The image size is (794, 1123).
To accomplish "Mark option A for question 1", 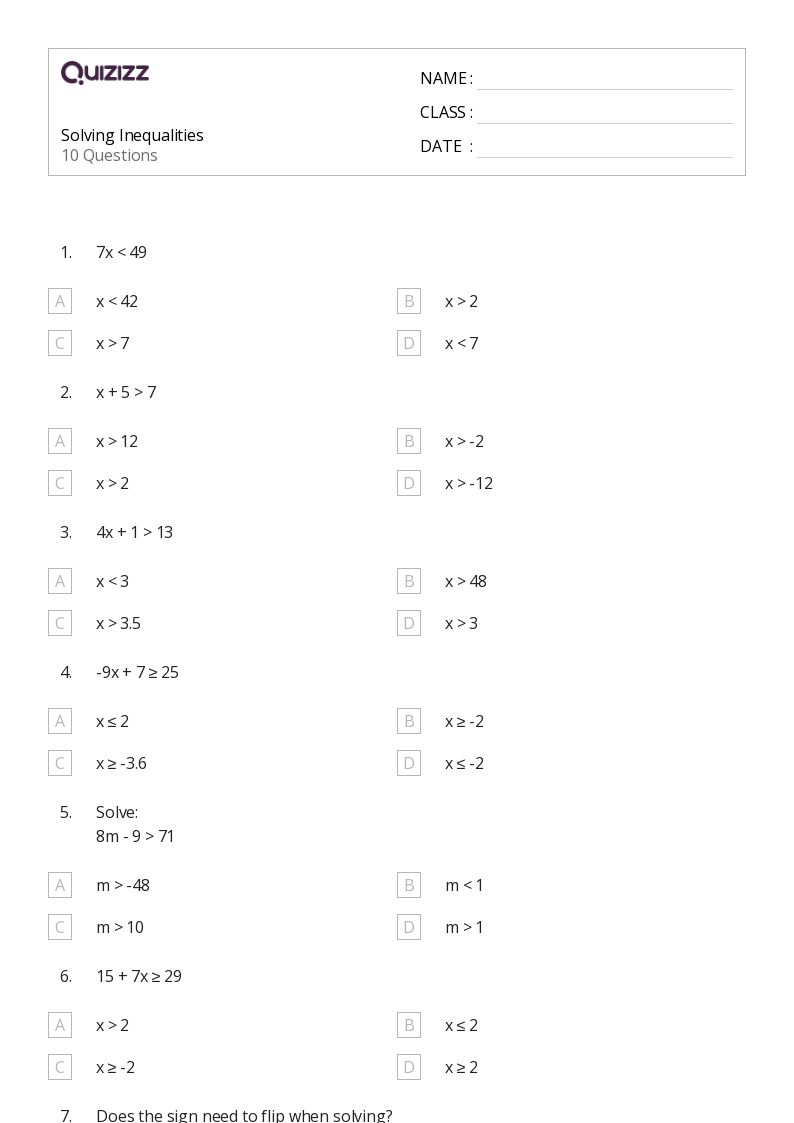I will click(60, 301).
